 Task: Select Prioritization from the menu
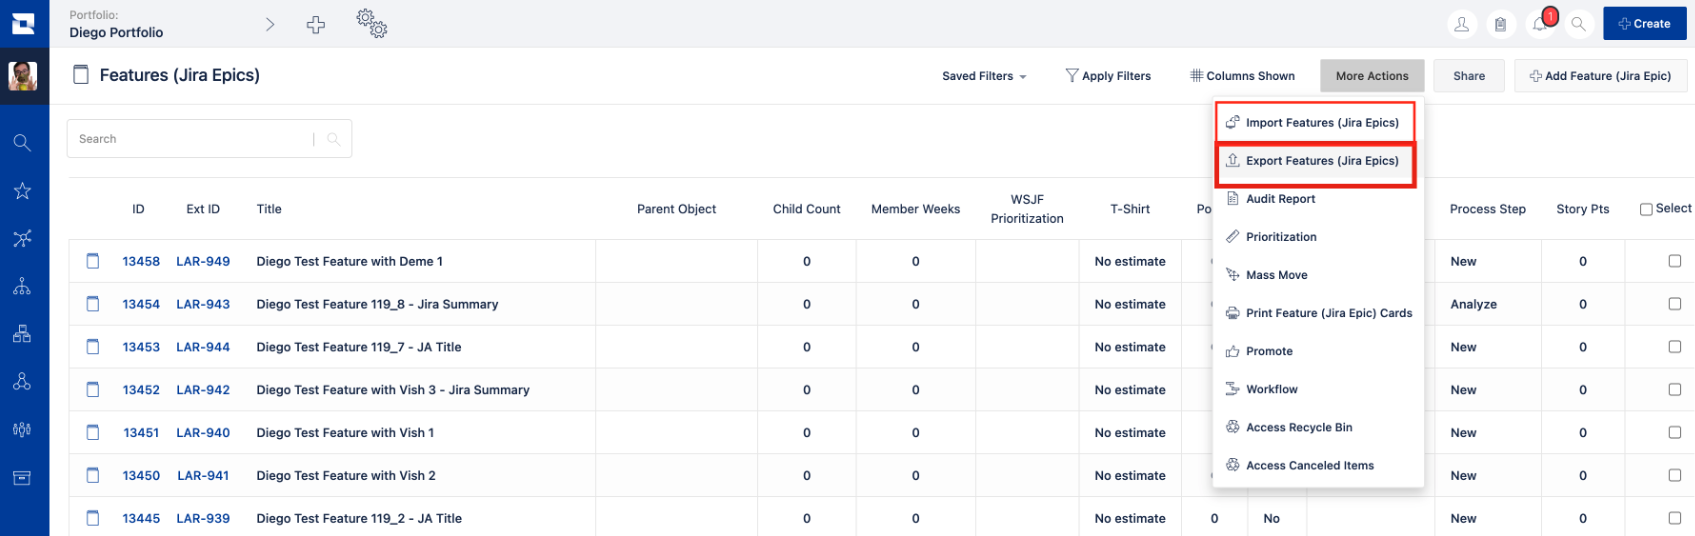click(1318, 237)
